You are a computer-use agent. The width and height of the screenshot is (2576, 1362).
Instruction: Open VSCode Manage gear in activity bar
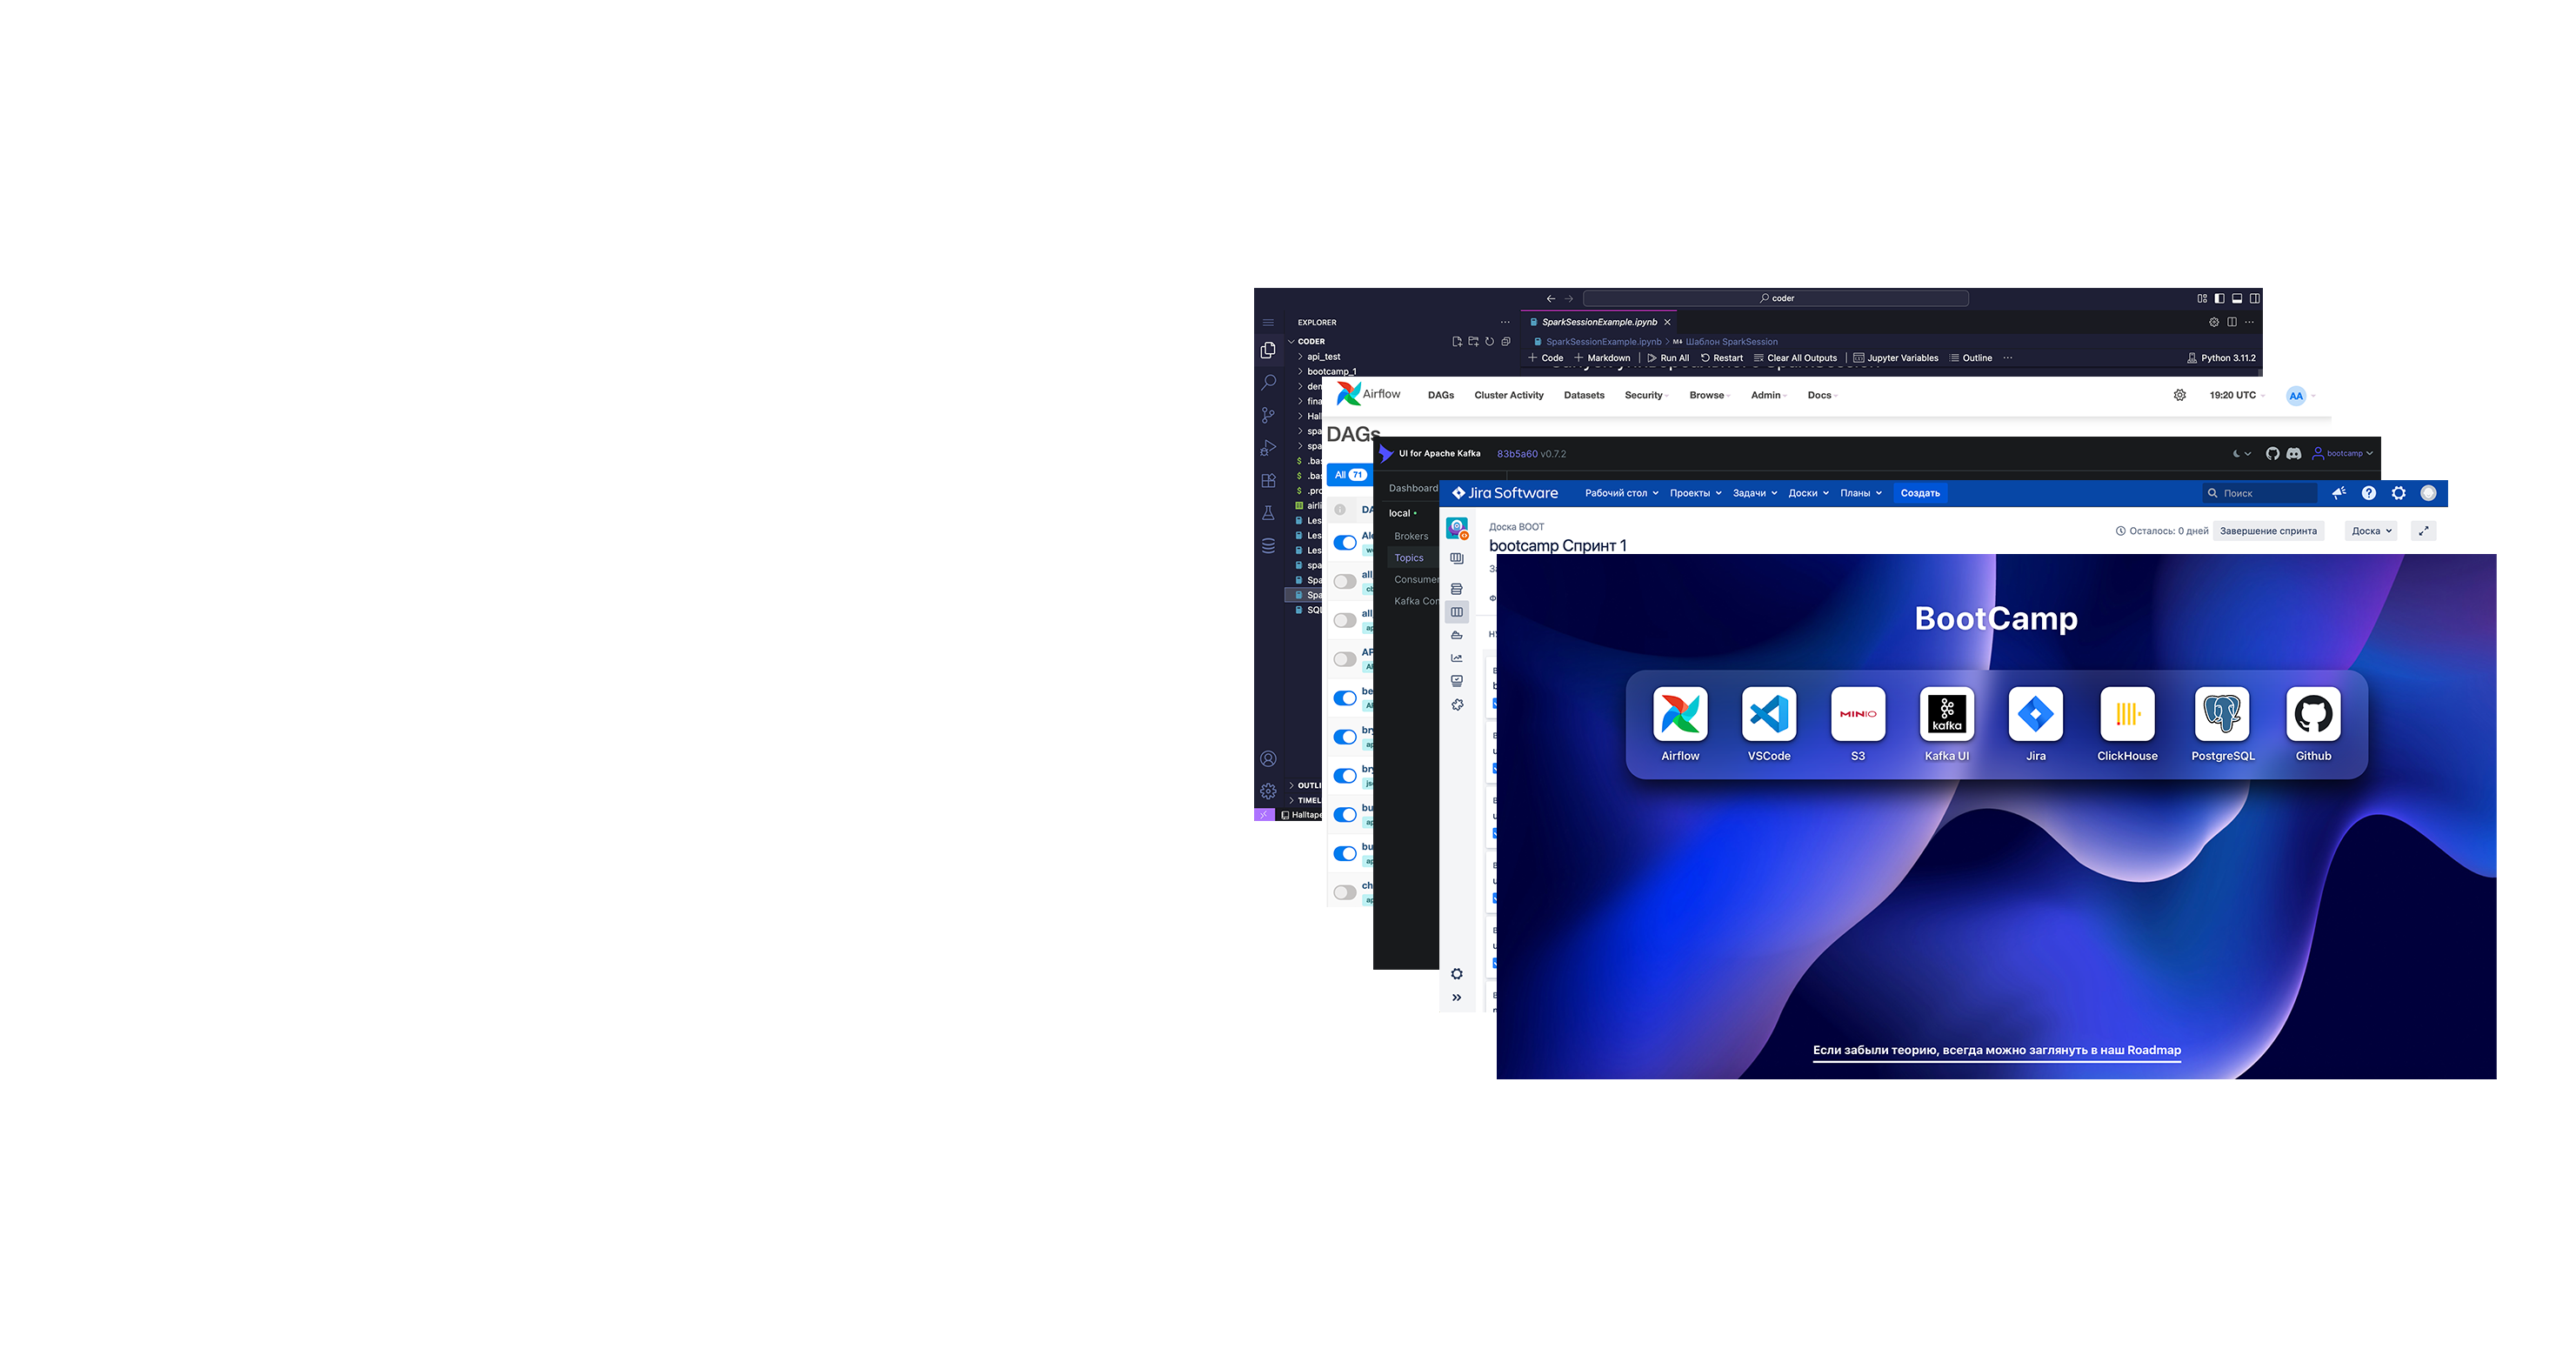[x=1268, y=791]
